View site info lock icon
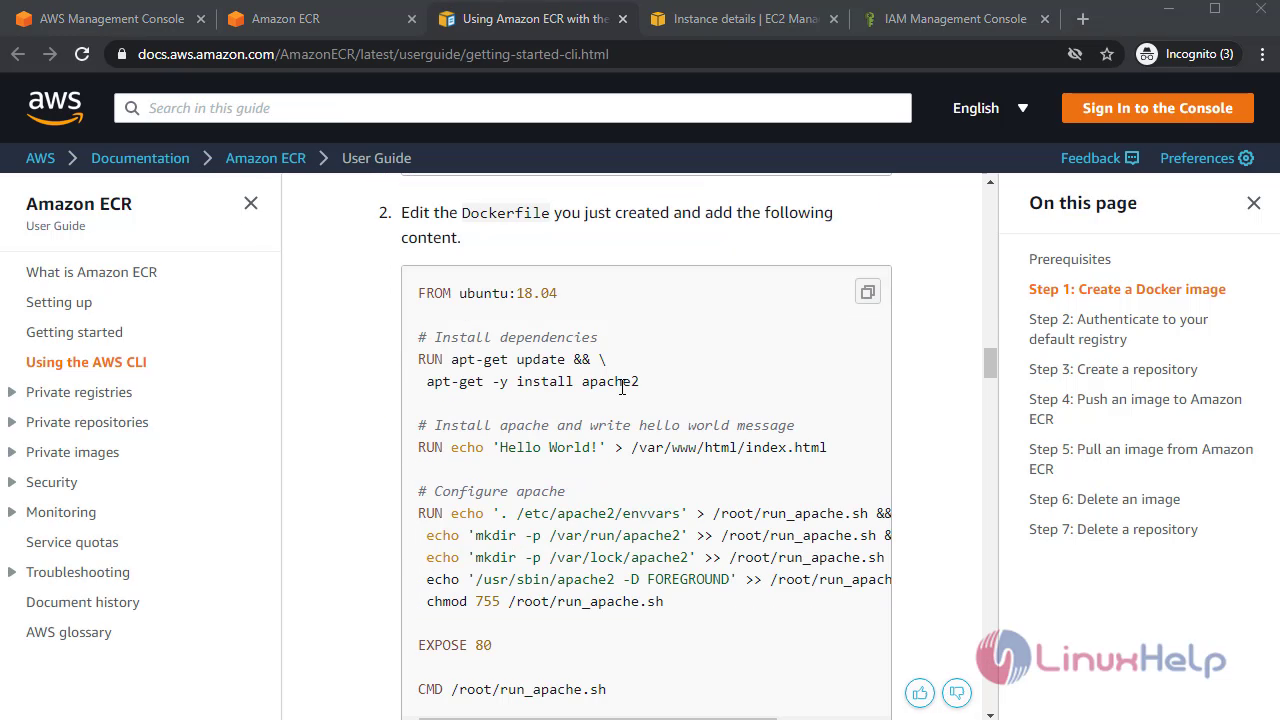This screenshot has height=720, width=1280. 121,54
